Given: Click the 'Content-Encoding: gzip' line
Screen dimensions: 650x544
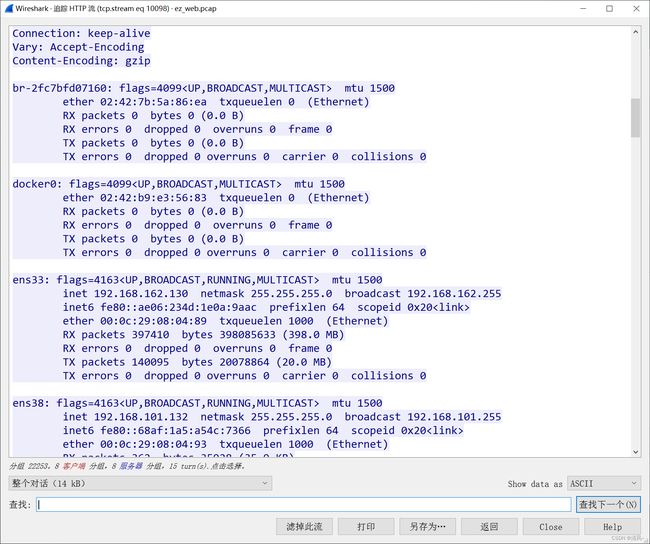Looking at the screenshot, I should pyautogui.click(x=81, y=61).
